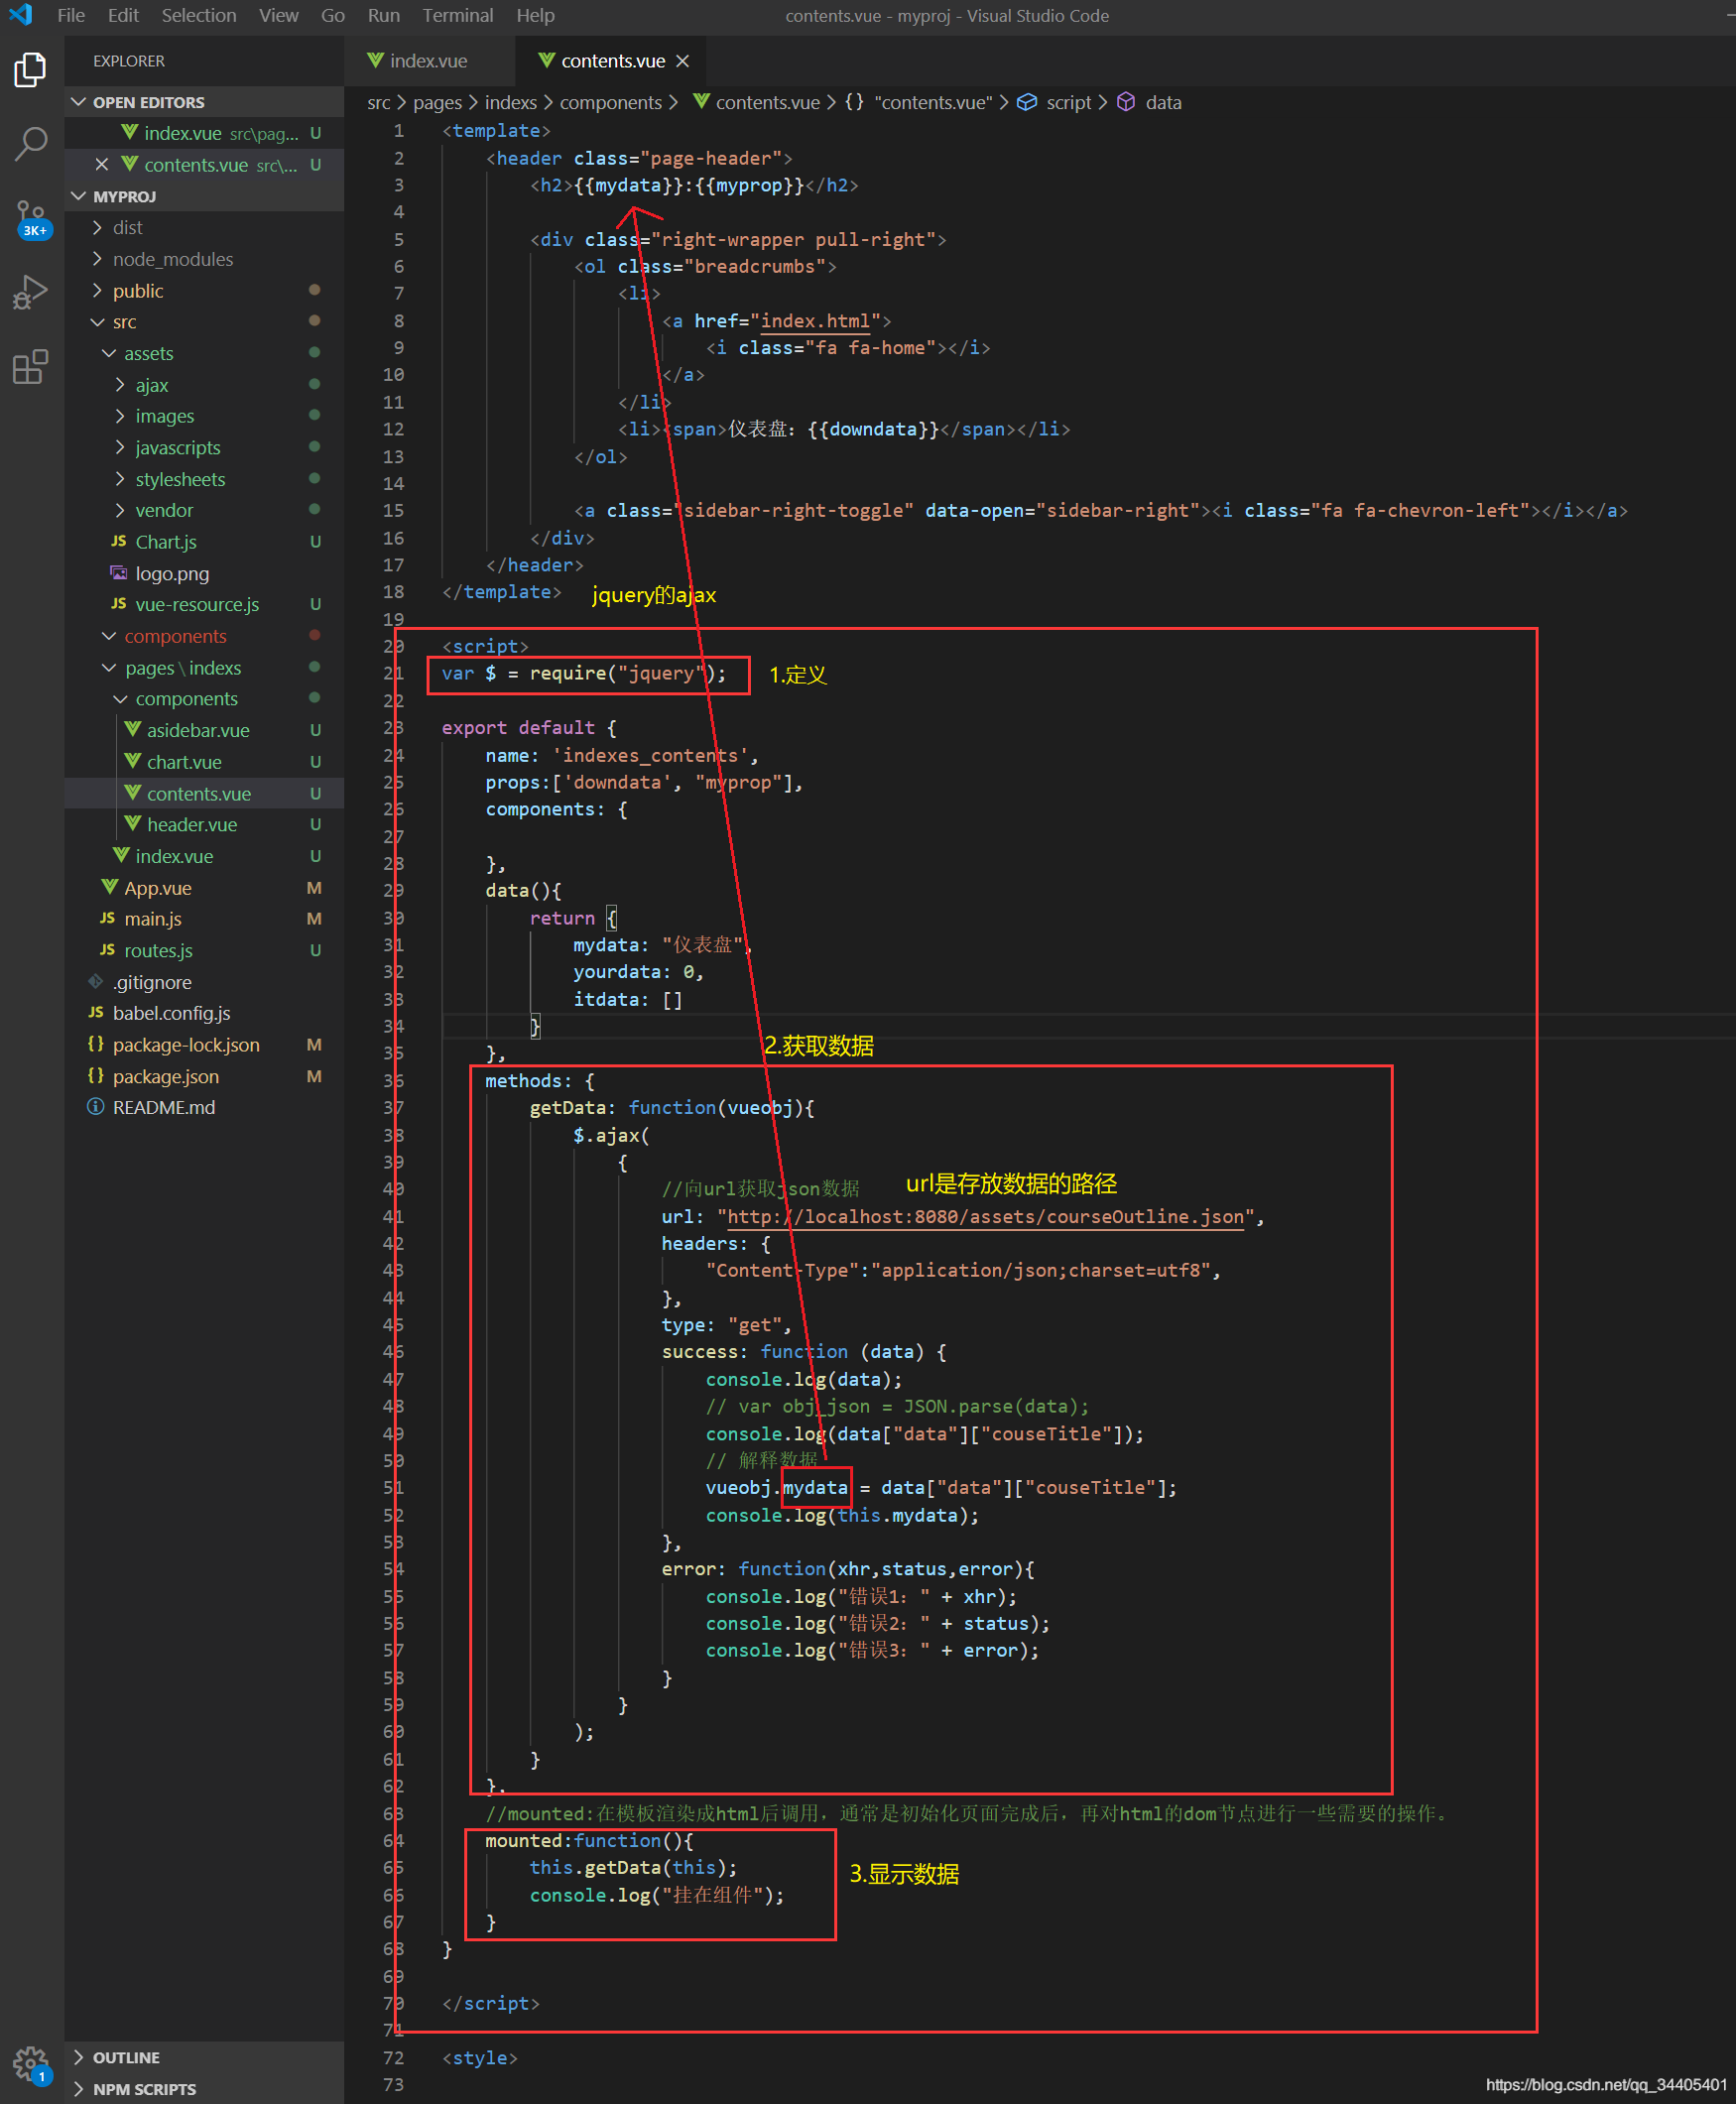Click the VS Code logo icon

click(x=20, y=15)
